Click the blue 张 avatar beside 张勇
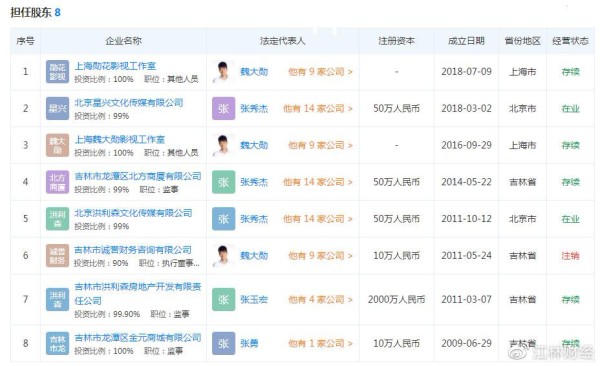 [223, 343]
